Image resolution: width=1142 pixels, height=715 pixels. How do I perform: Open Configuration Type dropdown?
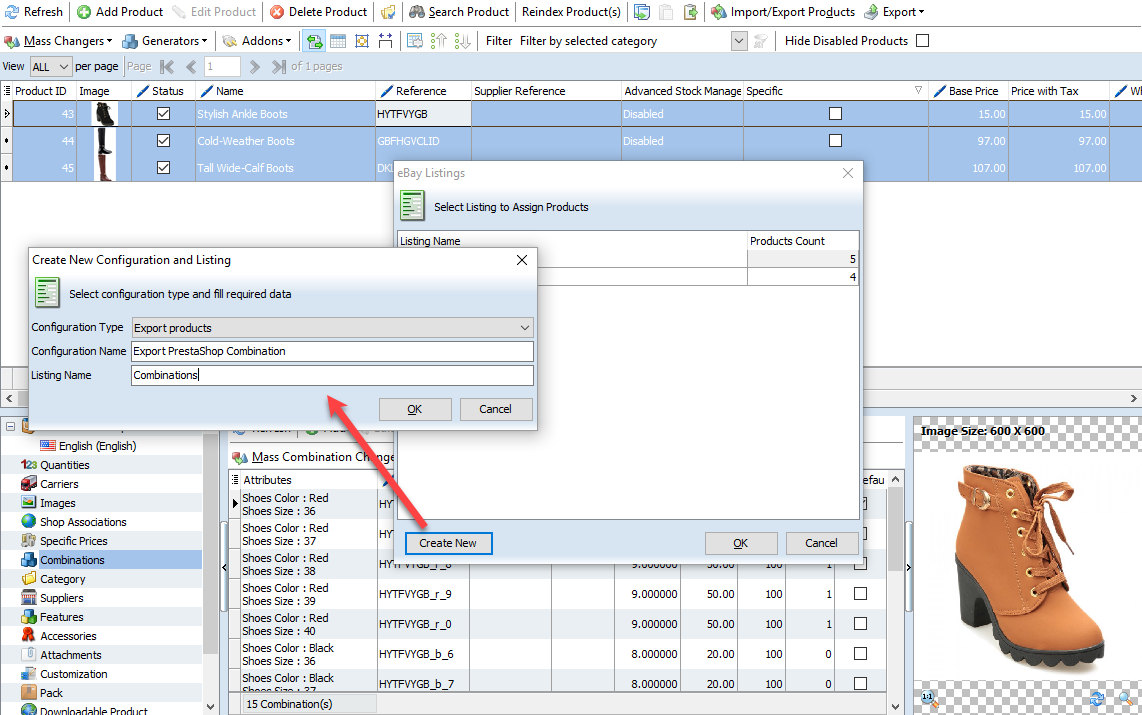tap(332, 328)
